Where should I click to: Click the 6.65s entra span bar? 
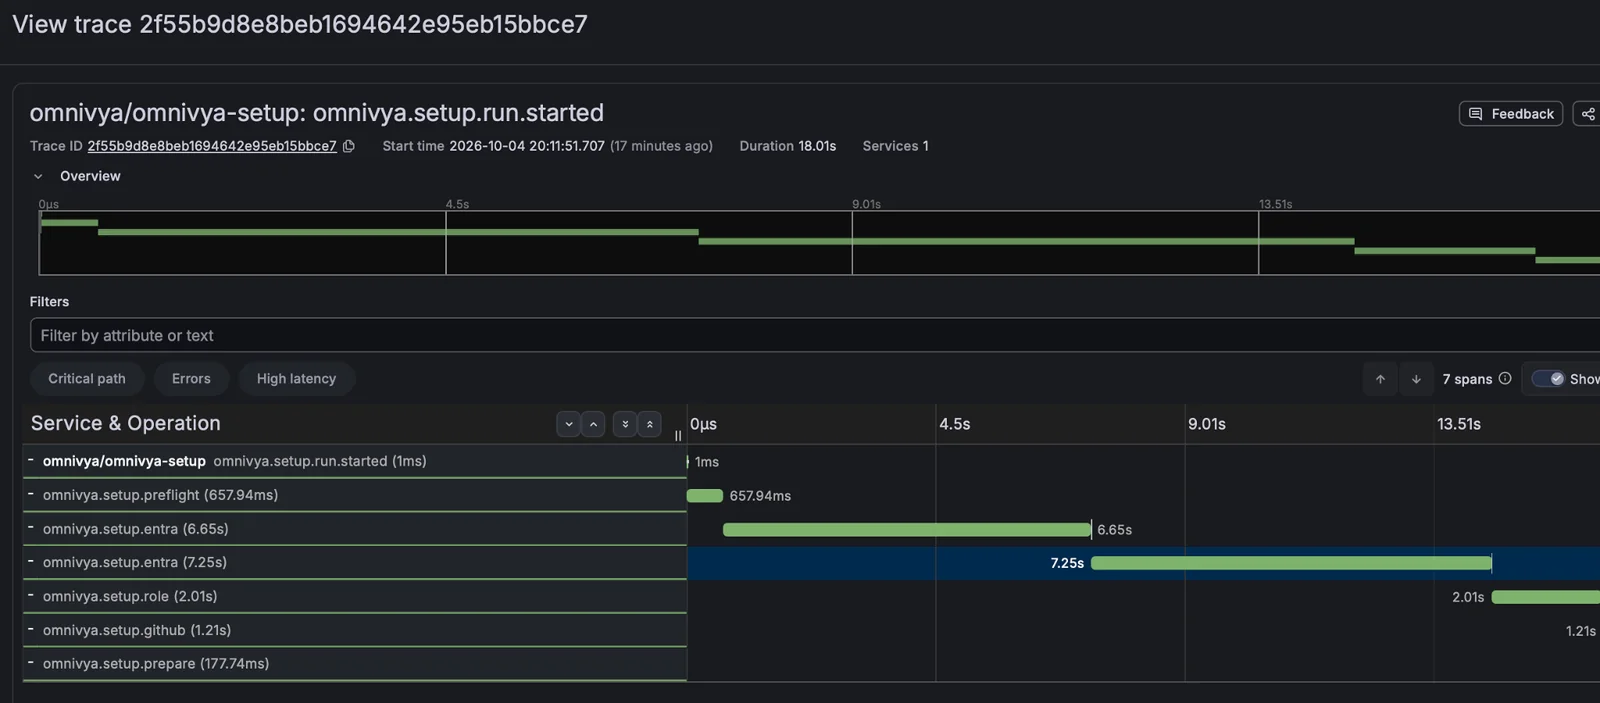[907, 530]
